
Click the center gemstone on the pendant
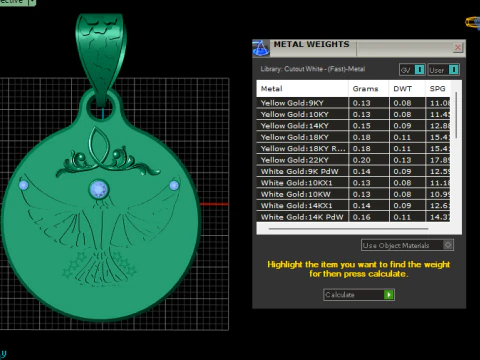[x=99, y=189]
